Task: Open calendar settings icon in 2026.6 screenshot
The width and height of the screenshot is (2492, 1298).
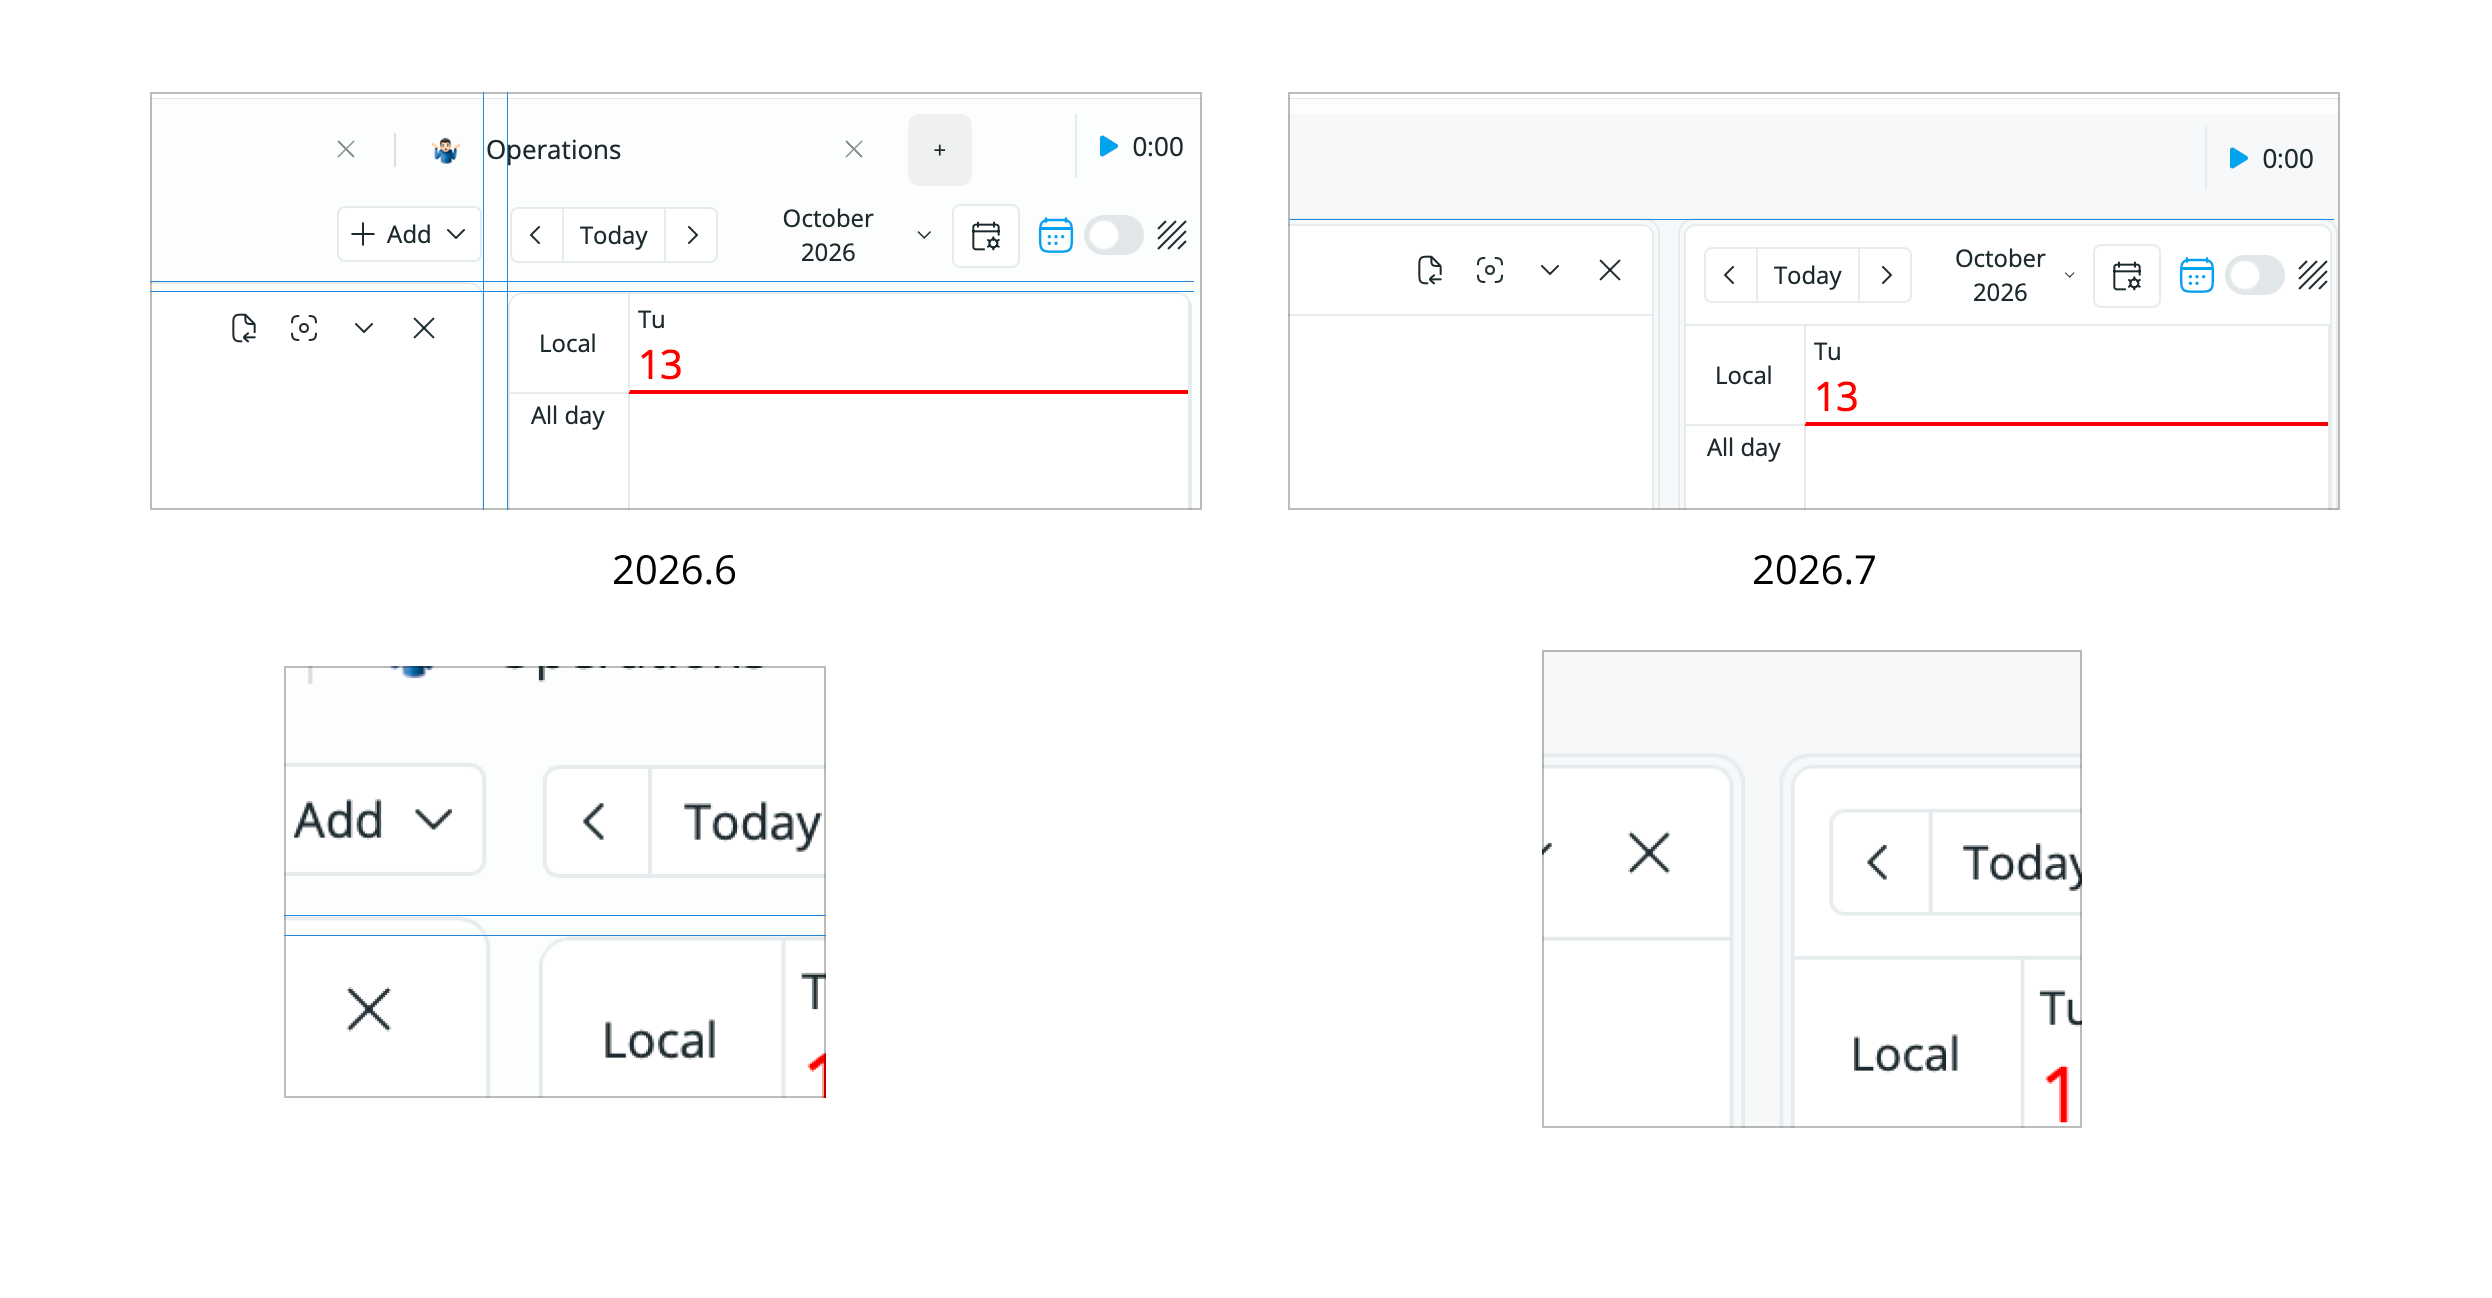Action: pos(986,236)
